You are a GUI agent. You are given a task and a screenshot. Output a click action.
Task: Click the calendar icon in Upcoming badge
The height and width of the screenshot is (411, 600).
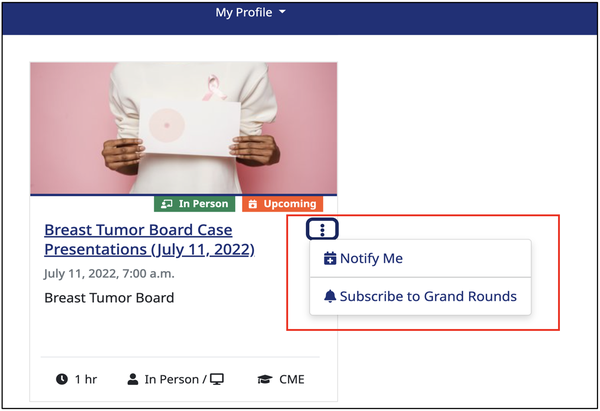[x=253, y=204]
